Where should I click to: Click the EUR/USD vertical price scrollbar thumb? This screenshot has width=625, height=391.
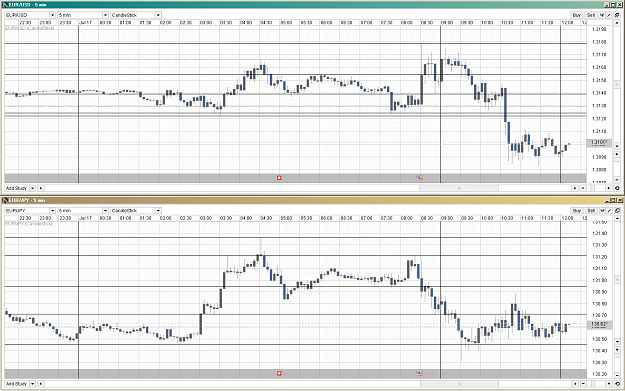(x=617, y=84)
